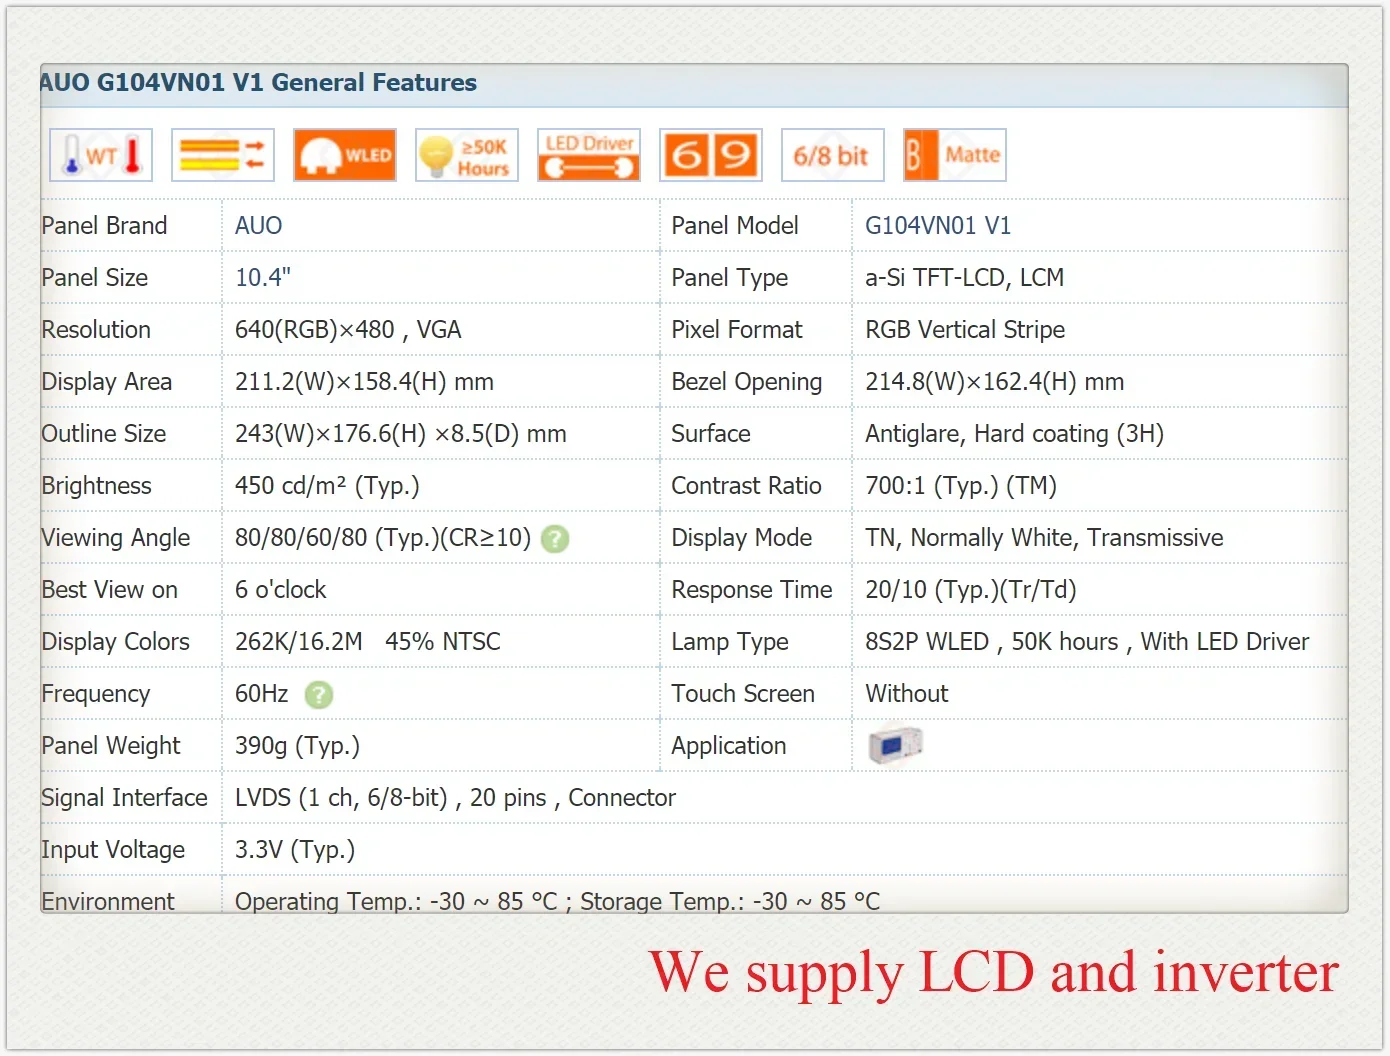
Task: Click the LED Driver feature icon
Action: (589, 155)
